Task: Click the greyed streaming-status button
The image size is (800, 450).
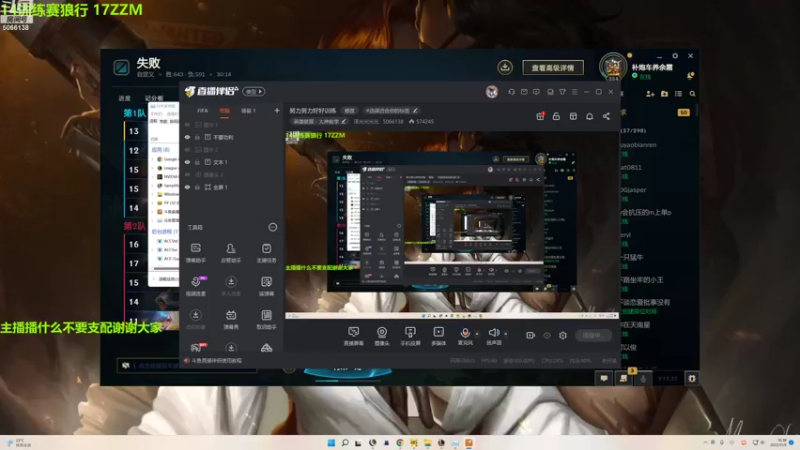Action: click(x=593, y=335)
